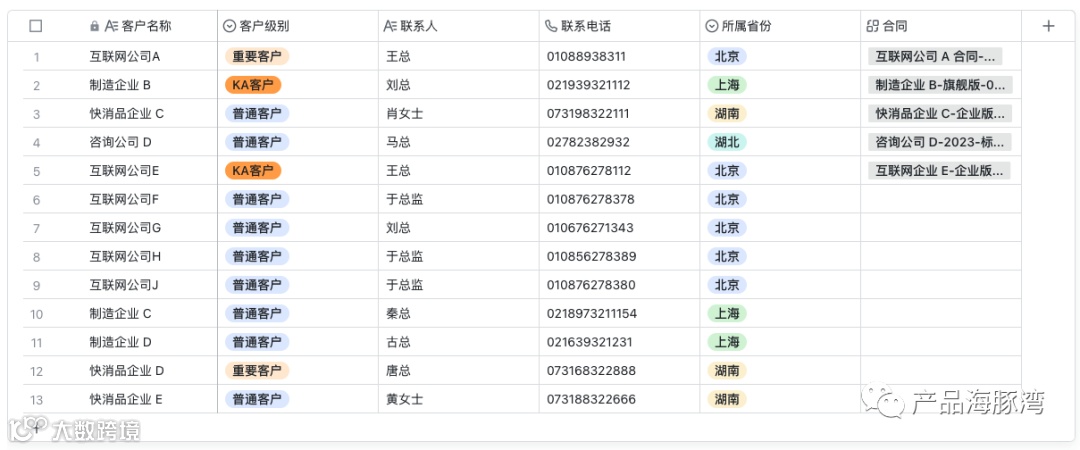Open 上海 province tag for 制造企业 B
Screen dimensions: 1080x450
(x=727, y=85)
